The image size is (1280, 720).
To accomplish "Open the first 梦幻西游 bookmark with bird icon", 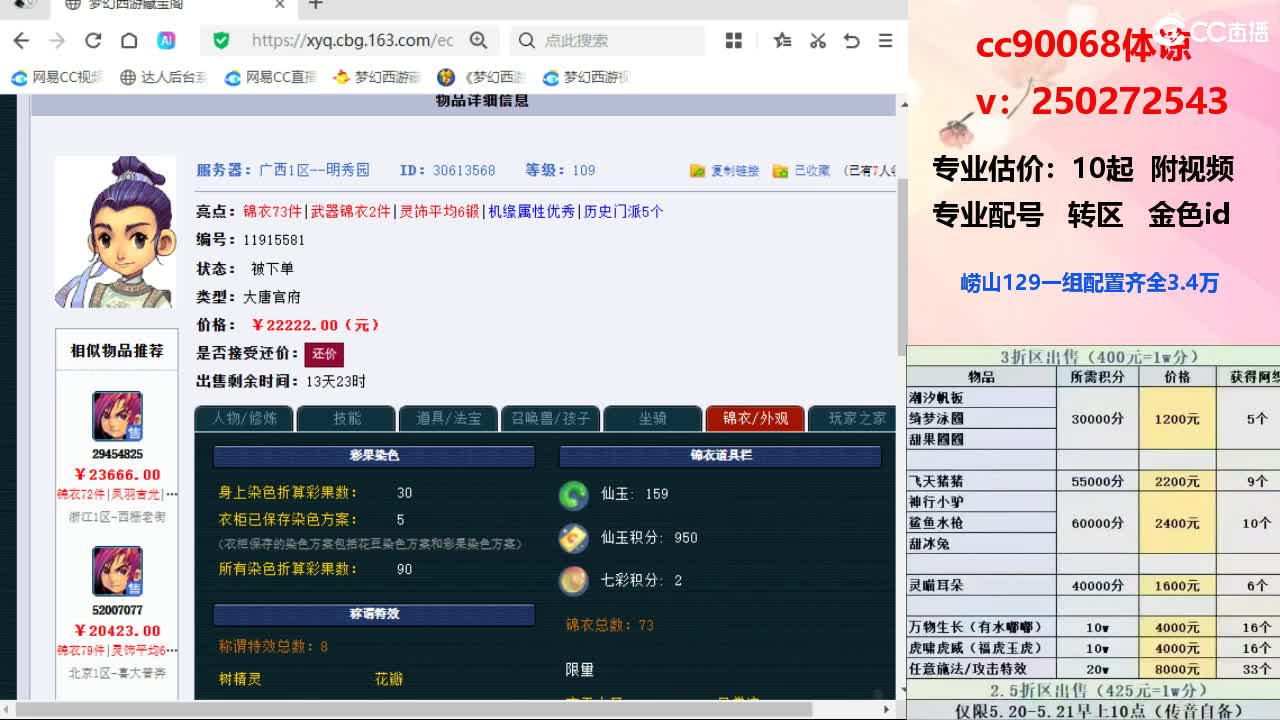I will 377,77.
